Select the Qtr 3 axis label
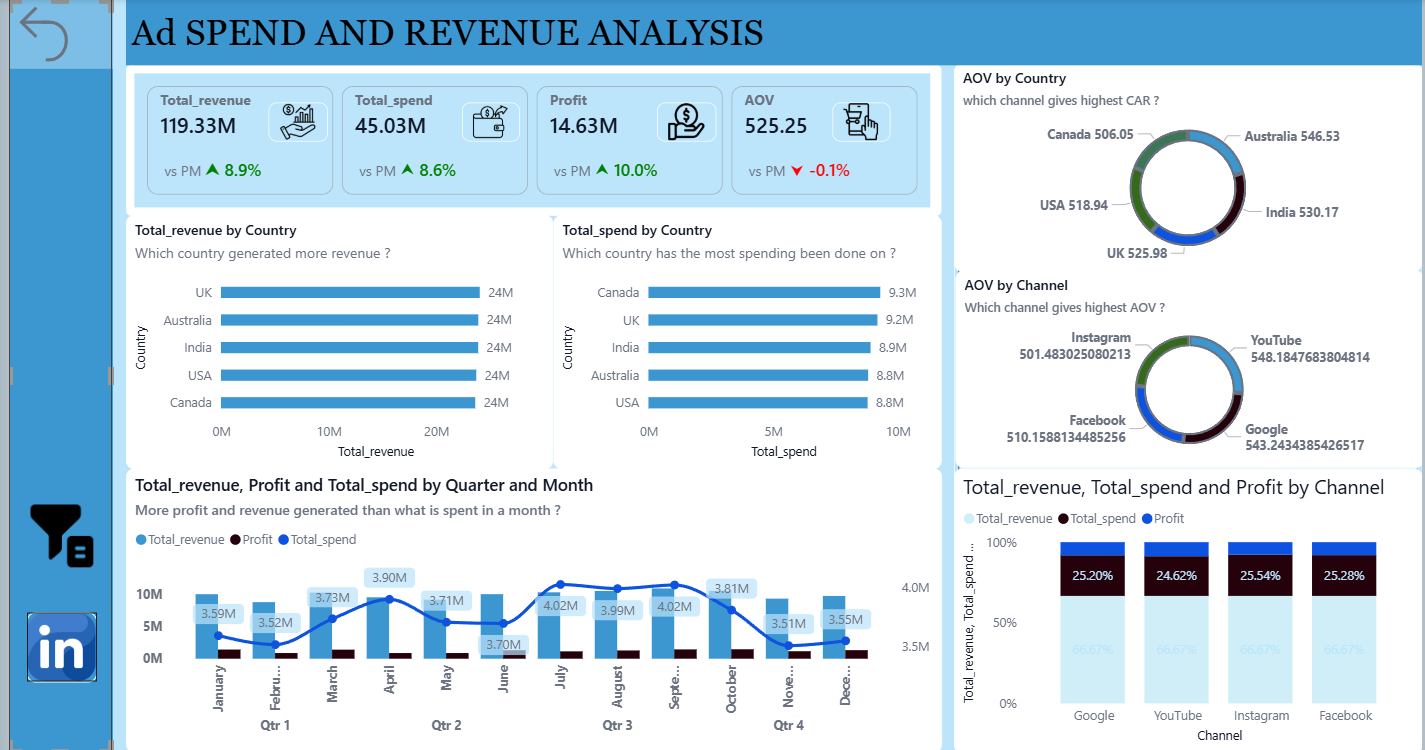 click(617, 725)
